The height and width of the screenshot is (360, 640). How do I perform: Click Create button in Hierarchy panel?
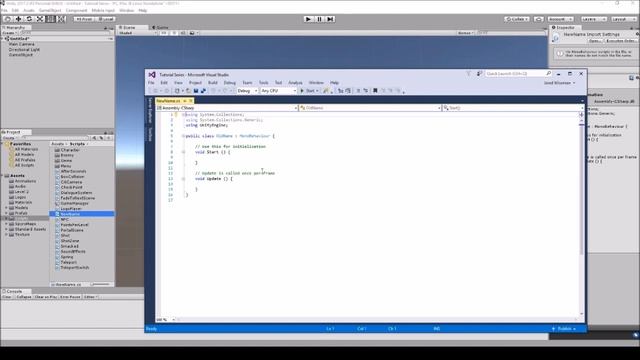(9, 33)
